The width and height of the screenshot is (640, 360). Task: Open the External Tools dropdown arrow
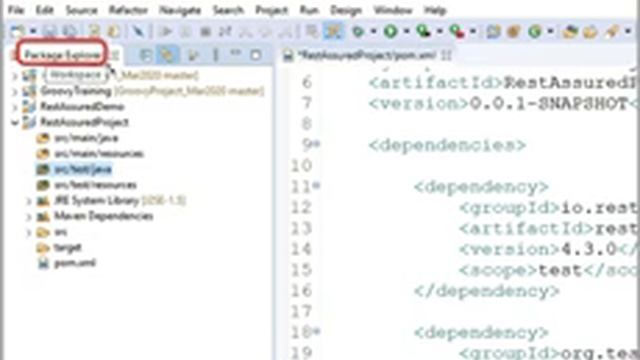[x=473, y=31]
